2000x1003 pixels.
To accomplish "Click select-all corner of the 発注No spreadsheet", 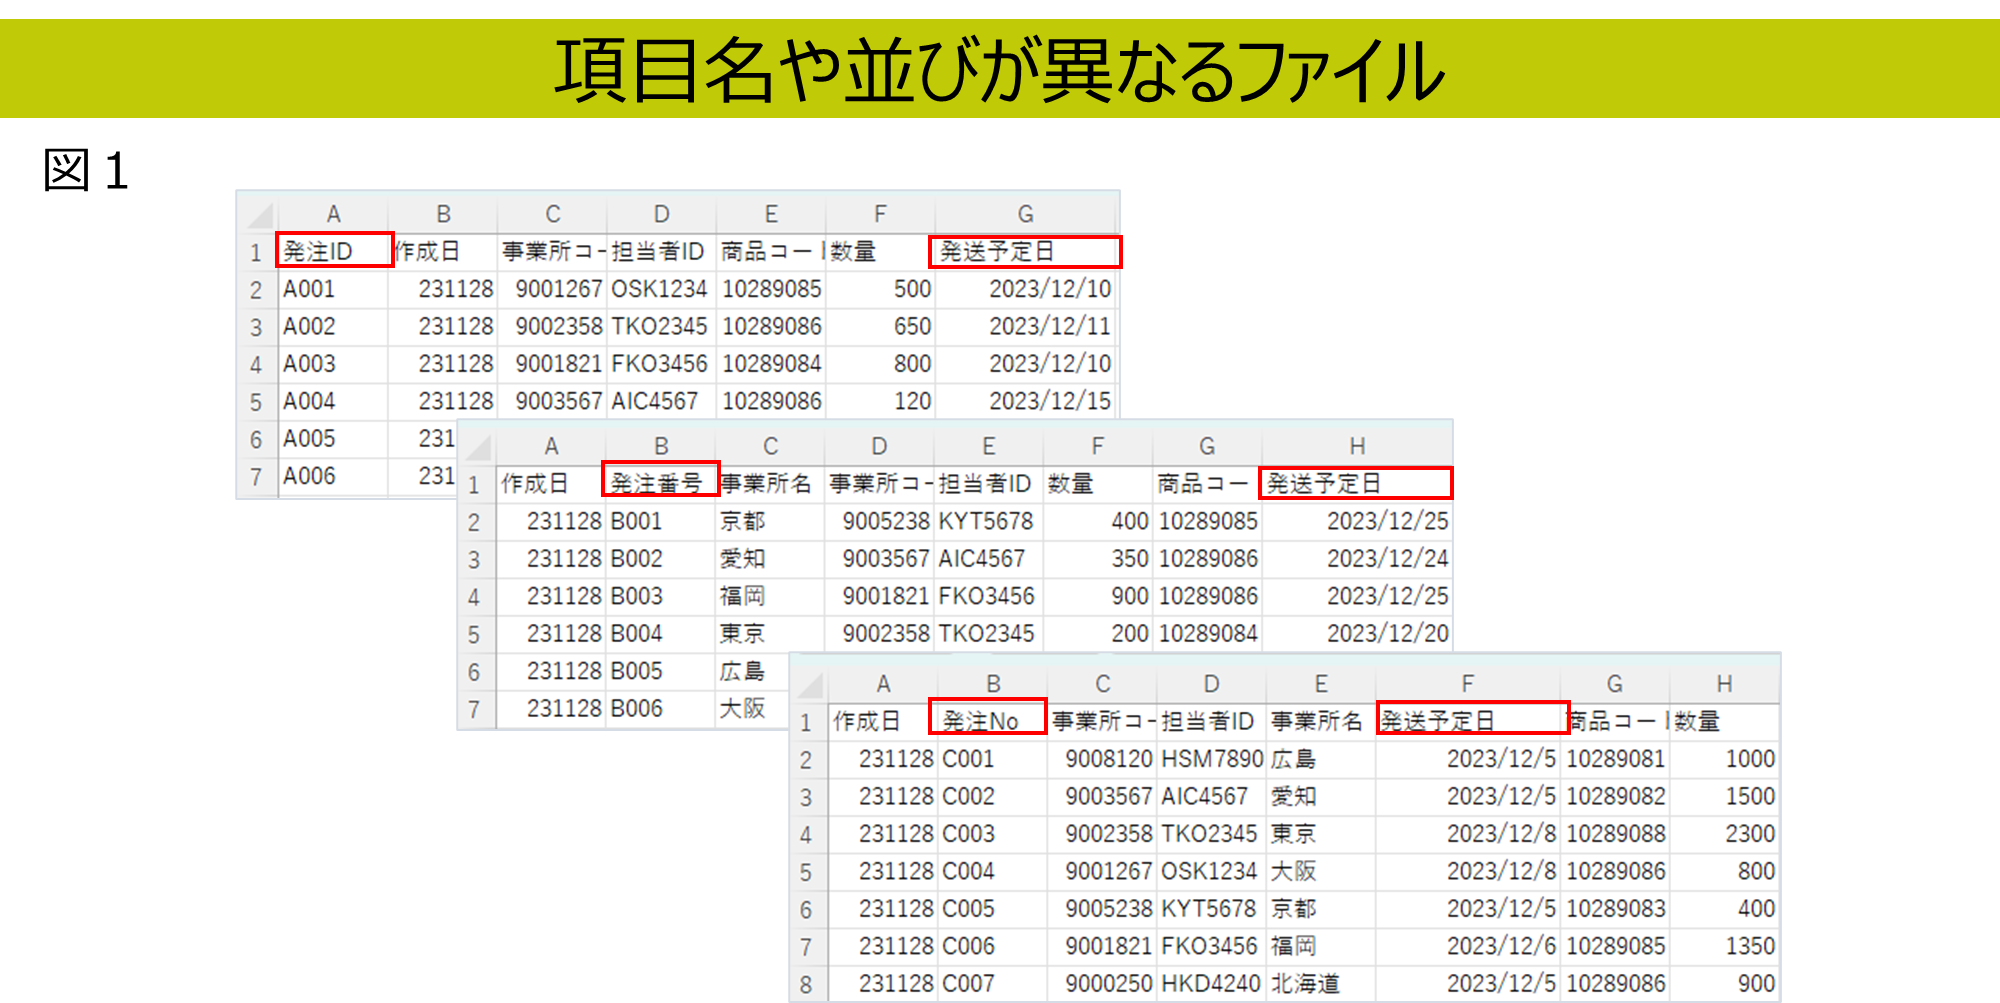I will 809,684.
